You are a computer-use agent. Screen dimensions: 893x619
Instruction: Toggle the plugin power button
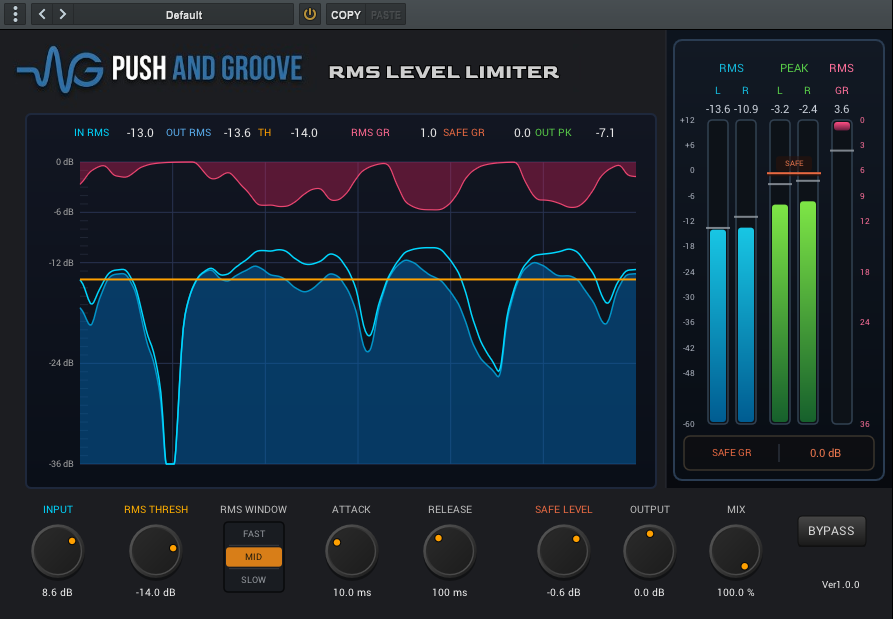coord(310,14)
